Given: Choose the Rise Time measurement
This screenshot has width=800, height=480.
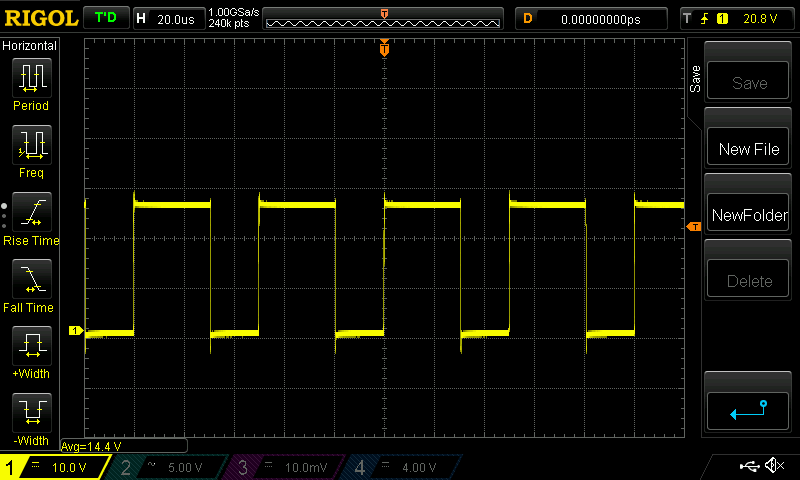Looking at the screenshot, I should coord(31,218).
